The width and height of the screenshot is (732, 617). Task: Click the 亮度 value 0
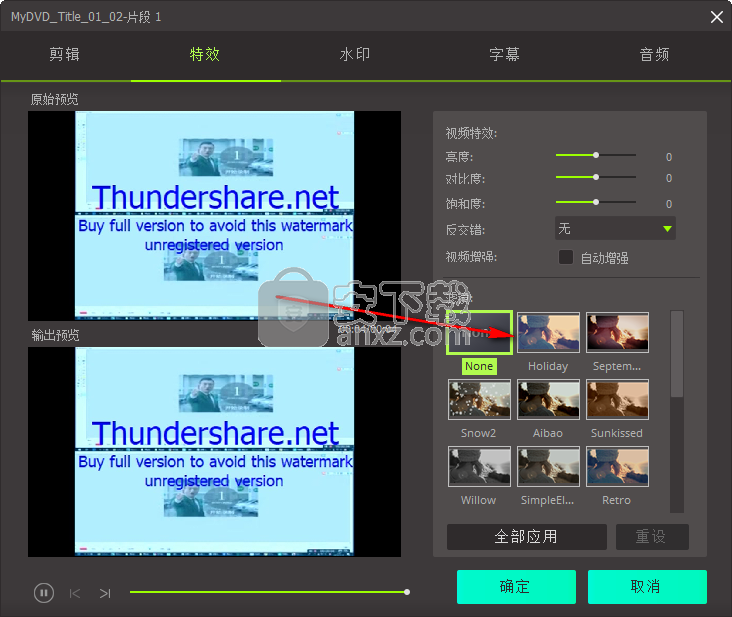pyautogui.click(x=669, y=157)
